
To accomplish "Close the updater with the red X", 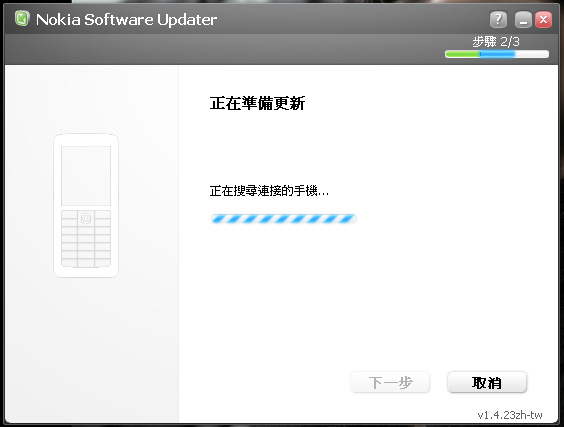I will pyautogui.click(x=543, y=19).
